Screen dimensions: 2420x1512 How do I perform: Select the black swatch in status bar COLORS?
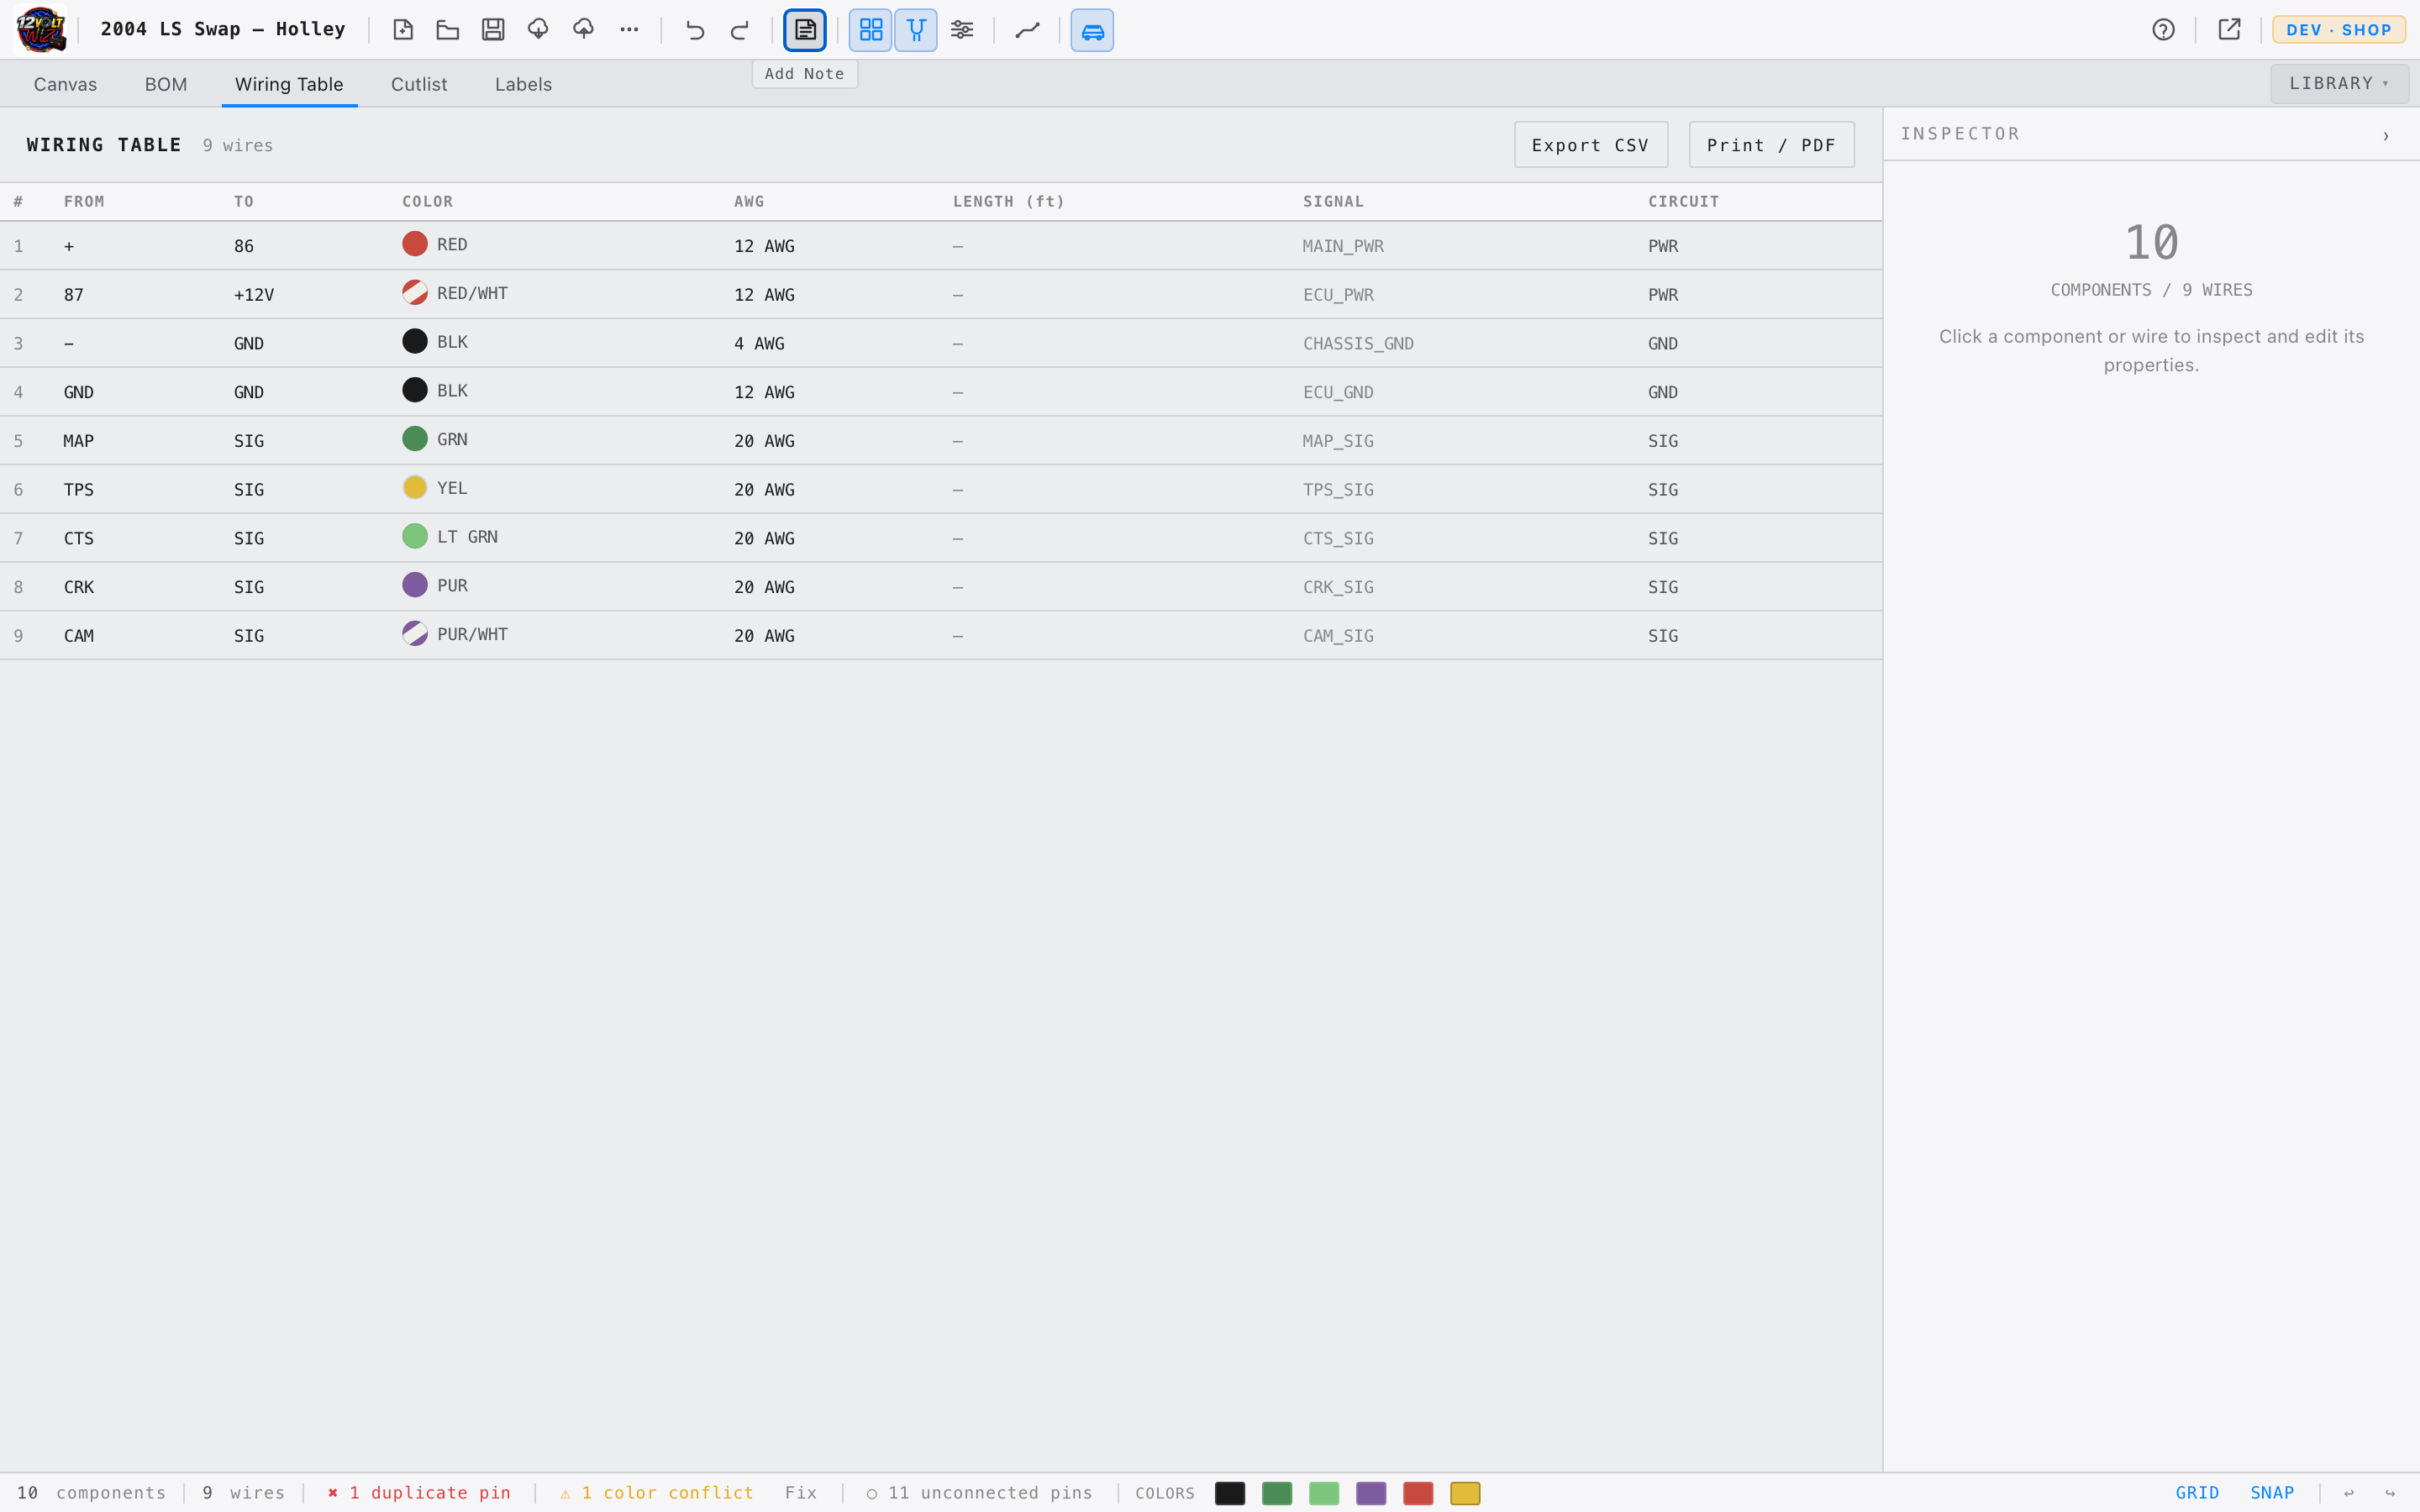coord(1230,1493)
